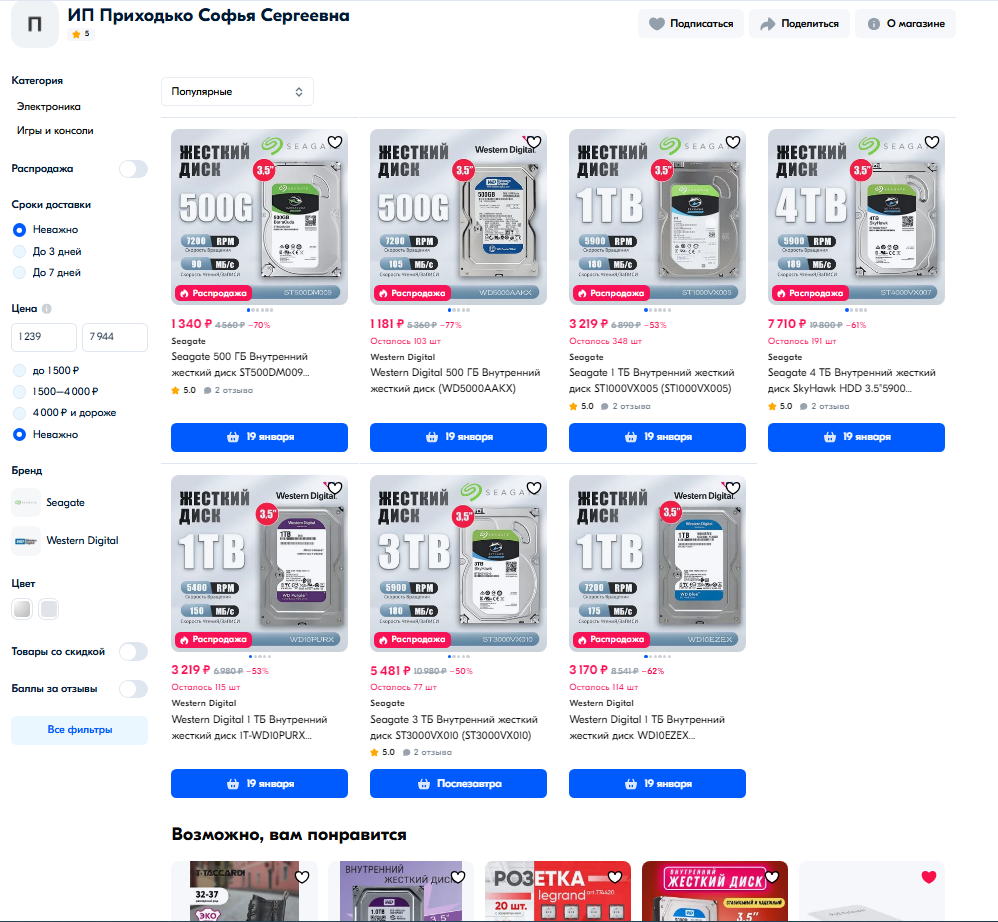Enable the Распродажа toggle

(133, 169)
